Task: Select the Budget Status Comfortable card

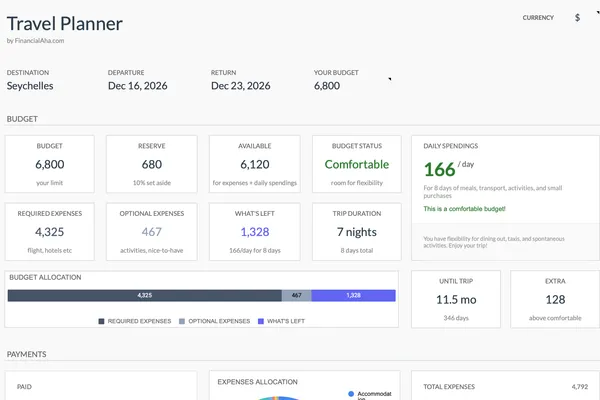Action: click(x=357, y=164)
